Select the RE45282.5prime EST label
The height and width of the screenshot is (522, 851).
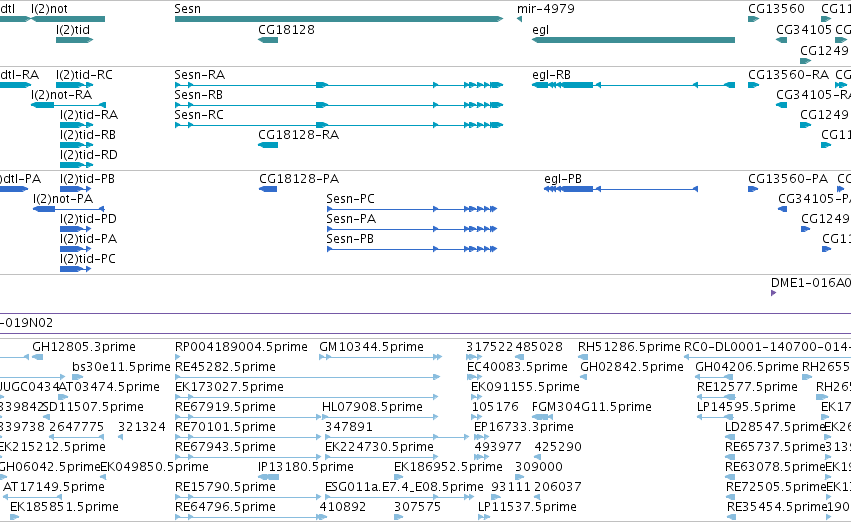coord(225,367)
